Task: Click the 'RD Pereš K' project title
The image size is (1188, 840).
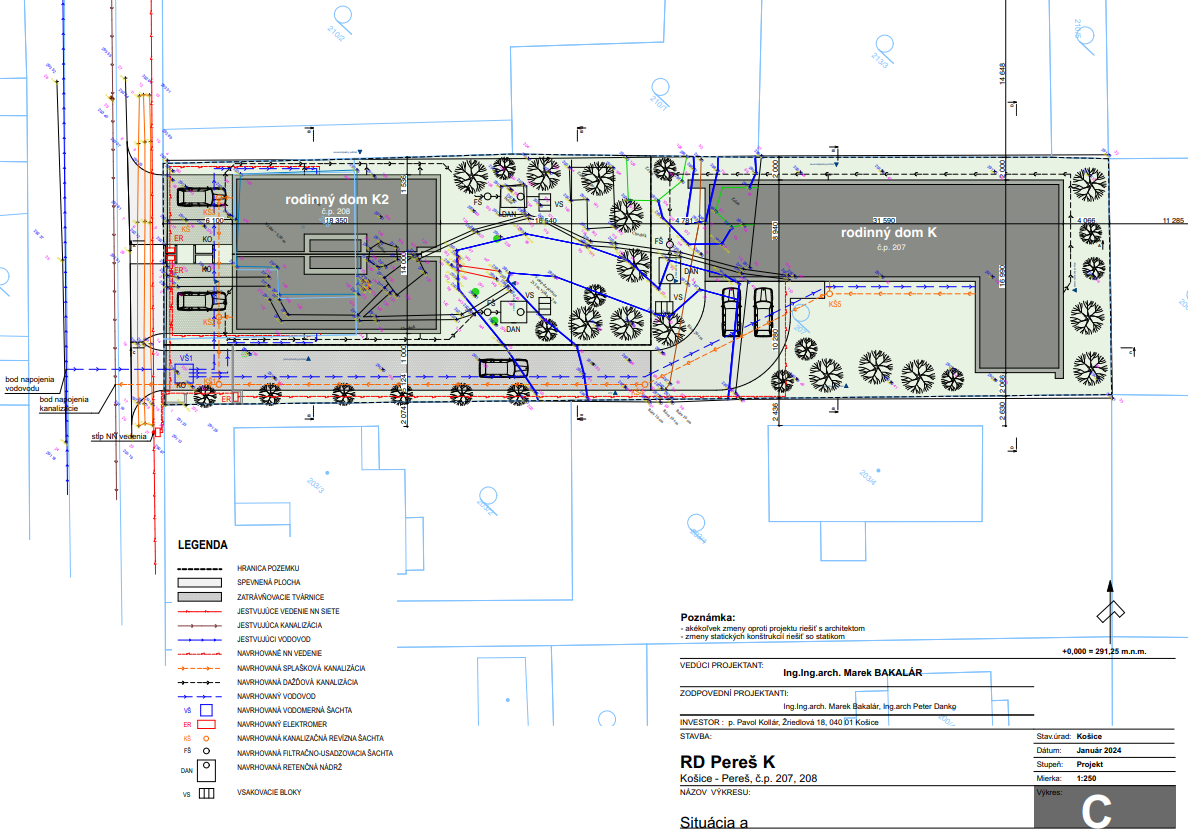Action: [720, 761]
